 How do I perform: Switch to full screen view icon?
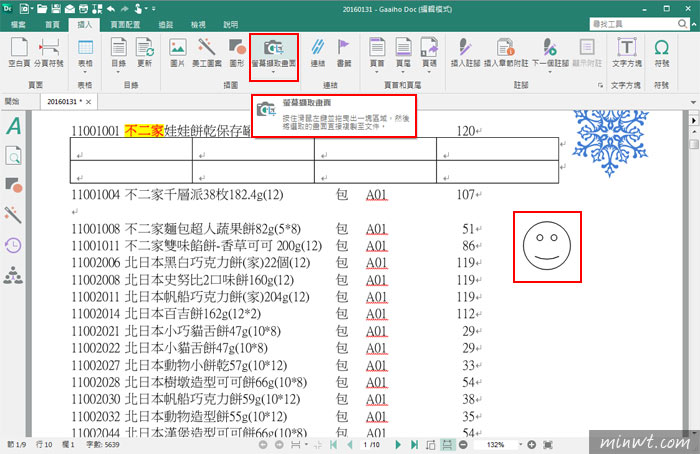point(548,445)
